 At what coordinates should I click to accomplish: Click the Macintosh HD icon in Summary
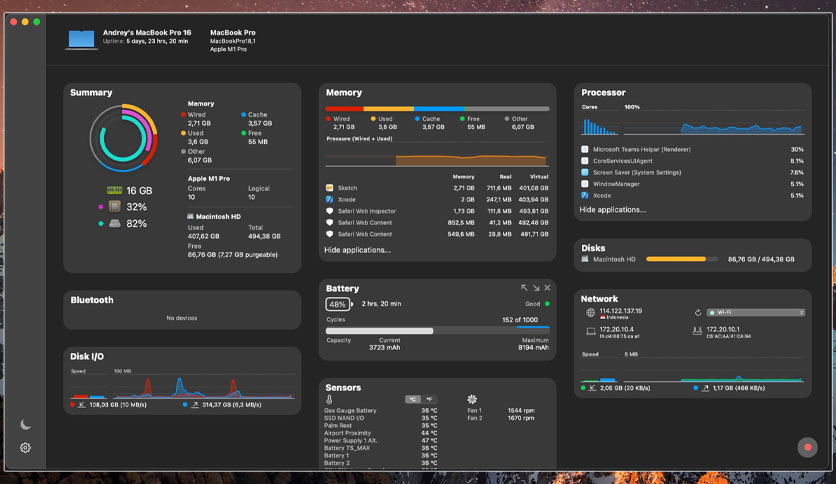190,216
